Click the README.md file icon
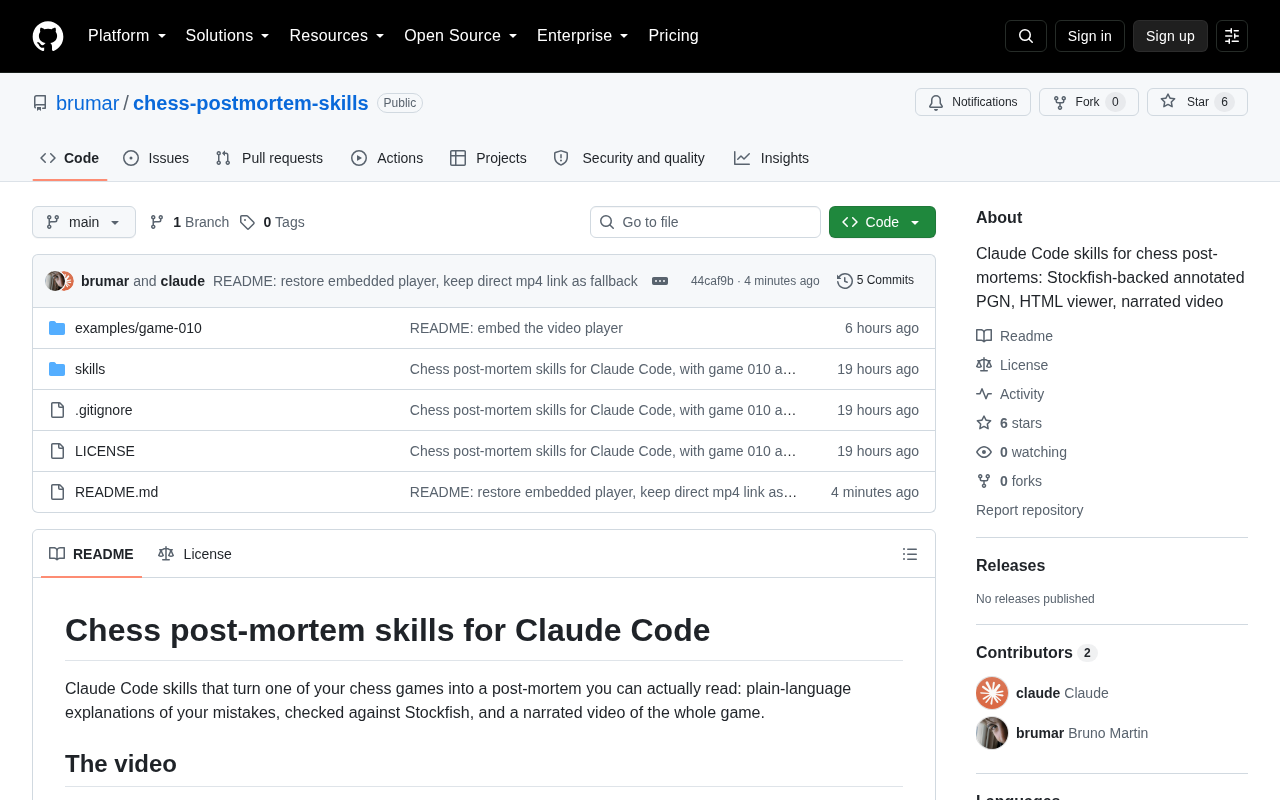 point(57,492)
